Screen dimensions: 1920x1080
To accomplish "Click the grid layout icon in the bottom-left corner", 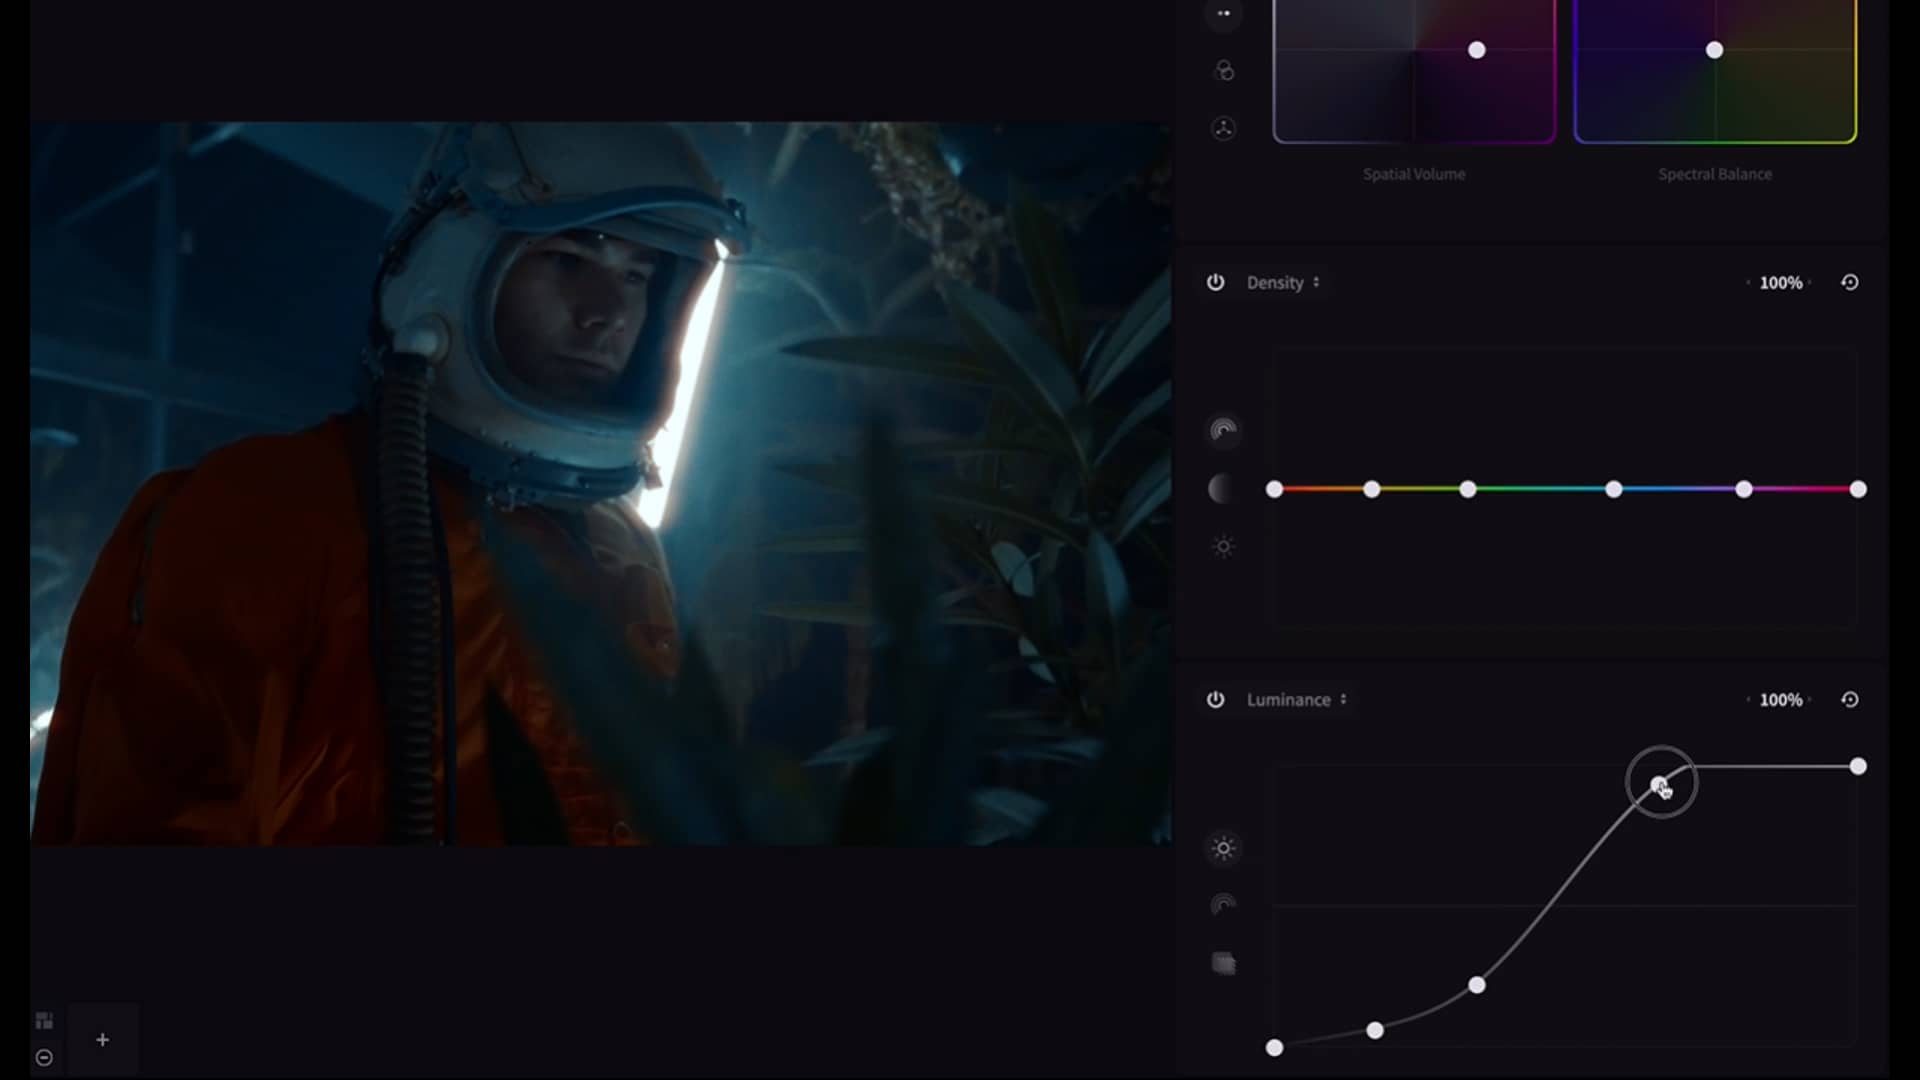I will pyautogui.click(x=42, y=1018).
